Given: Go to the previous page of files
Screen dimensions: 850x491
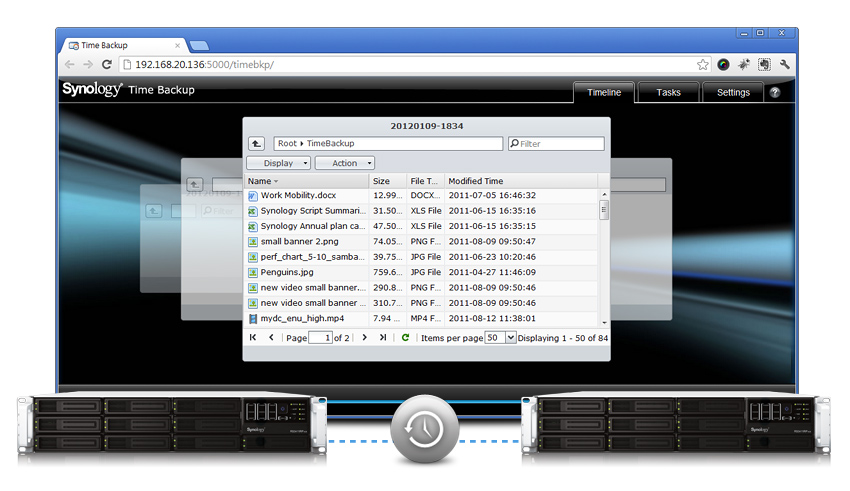Looking at the screenshot, I should [271, 338].
